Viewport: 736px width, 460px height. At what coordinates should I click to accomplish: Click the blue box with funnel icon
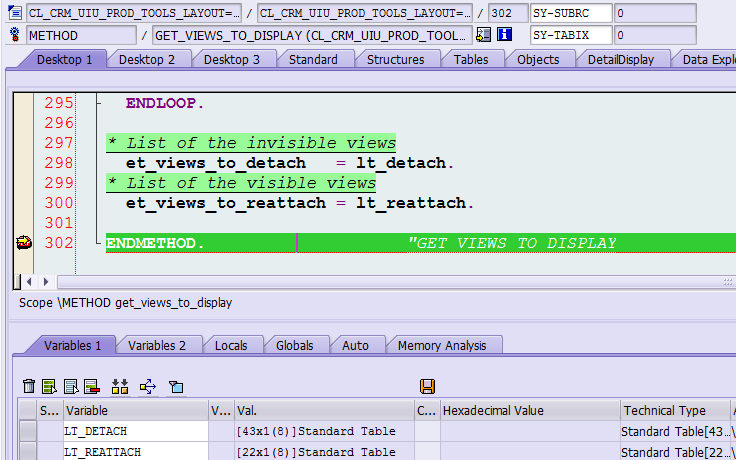click(x=176, y=386)
